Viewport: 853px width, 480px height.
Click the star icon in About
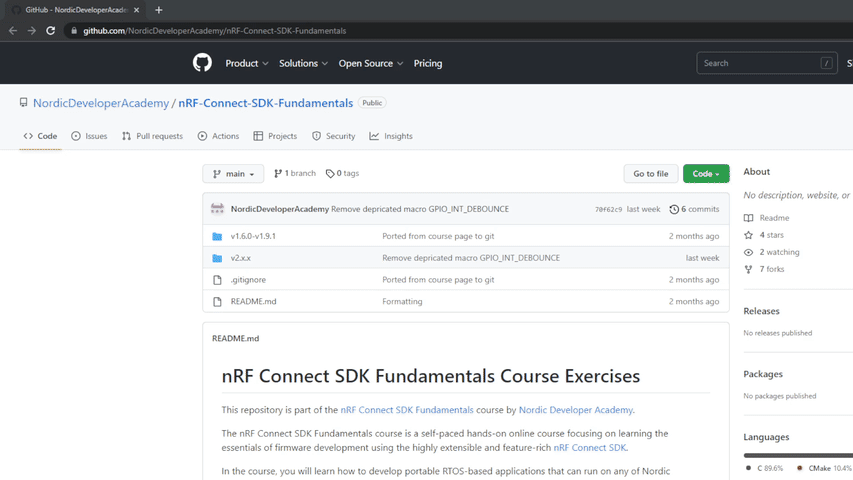coord(749,235)
